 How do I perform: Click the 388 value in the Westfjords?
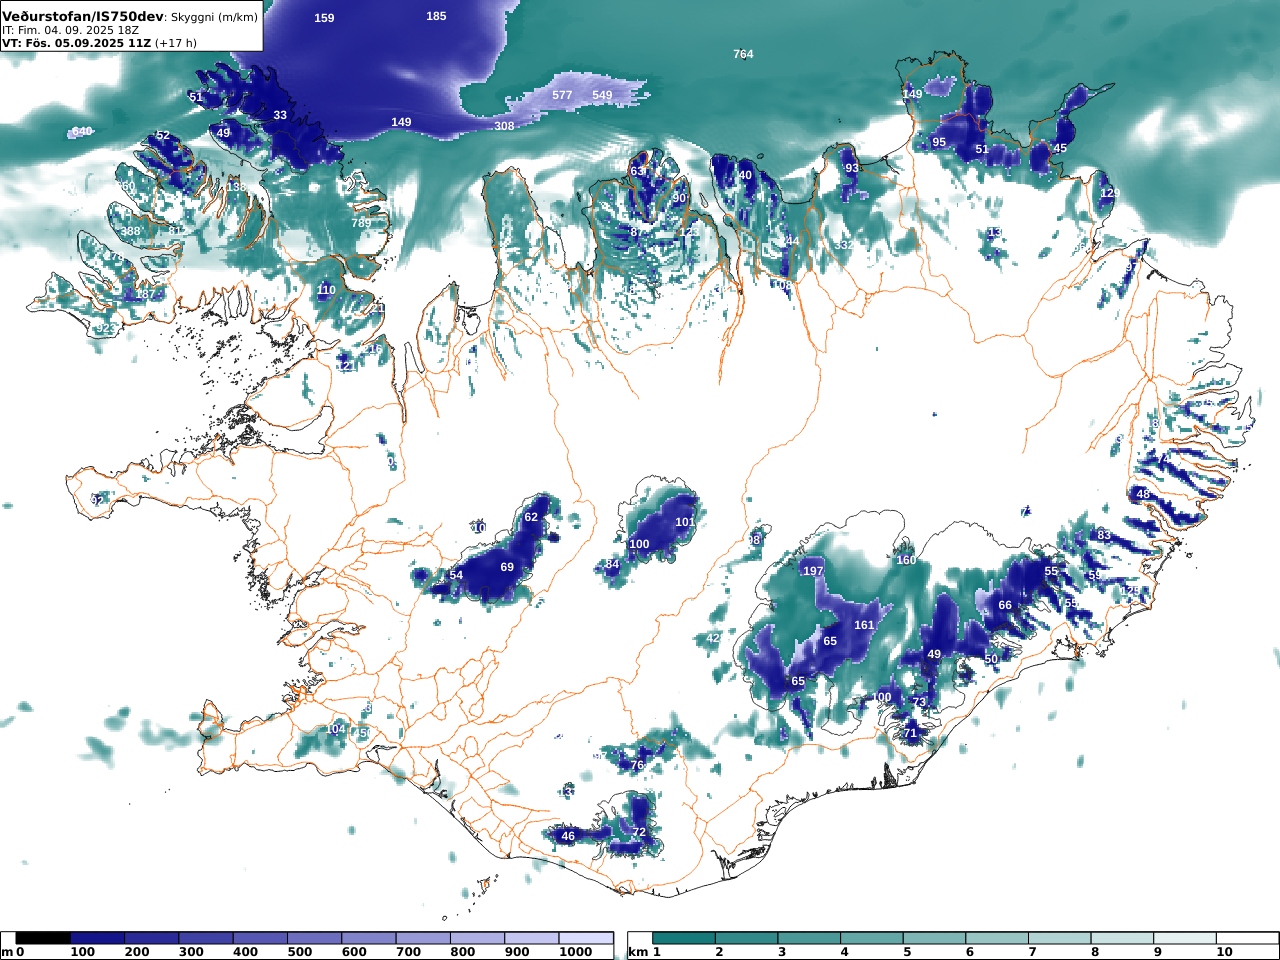coord(131,231)
